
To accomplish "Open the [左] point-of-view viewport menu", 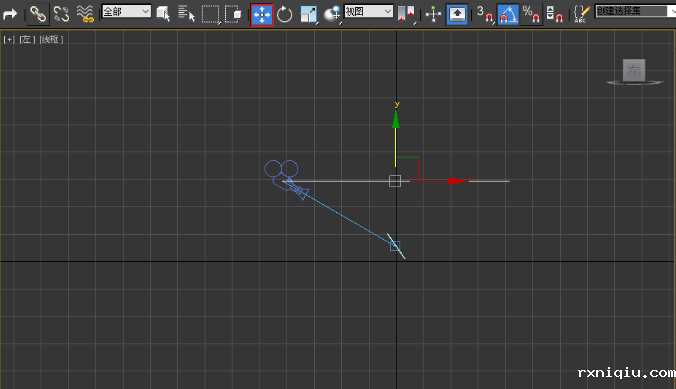I will coord(27,39).
